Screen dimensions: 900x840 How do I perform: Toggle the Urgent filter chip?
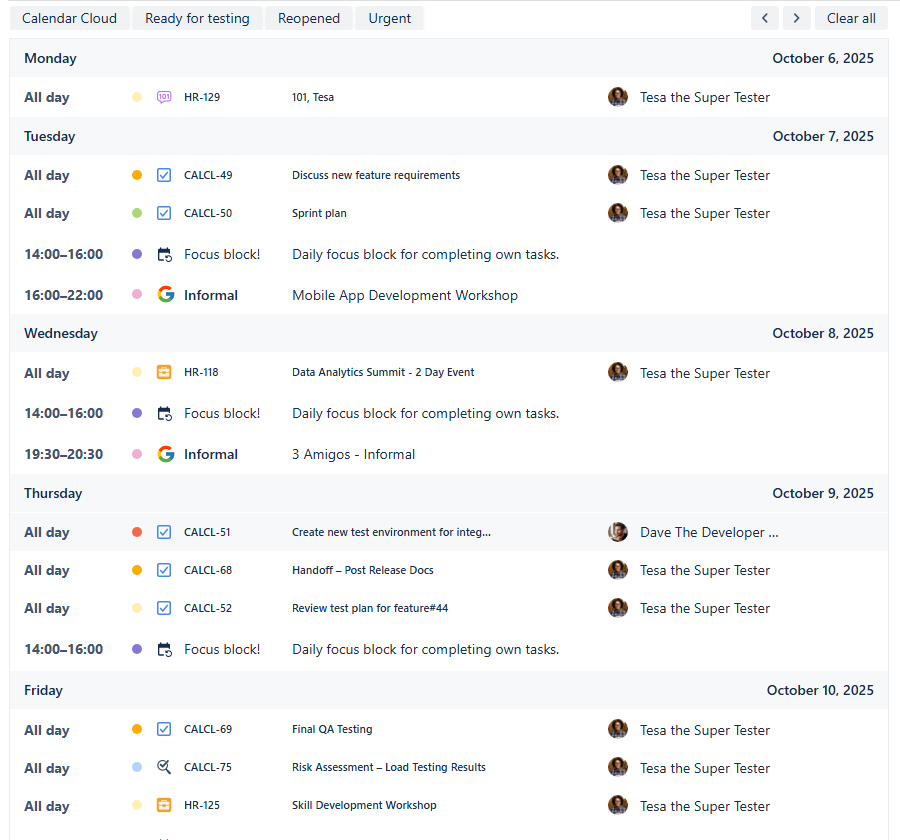click(389, 18)
